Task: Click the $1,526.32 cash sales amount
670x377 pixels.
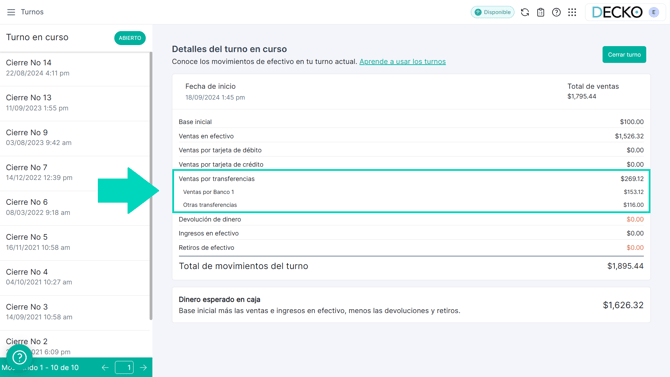Action: [629, 136]
